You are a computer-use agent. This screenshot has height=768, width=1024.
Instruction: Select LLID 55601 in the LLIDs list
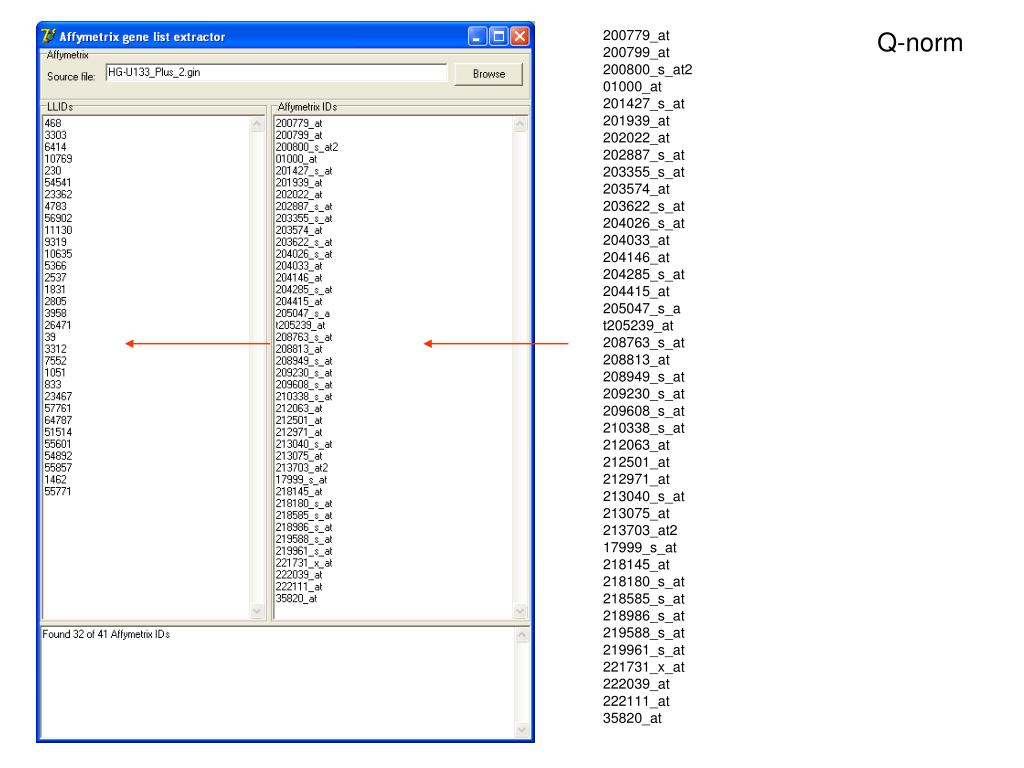58,444
